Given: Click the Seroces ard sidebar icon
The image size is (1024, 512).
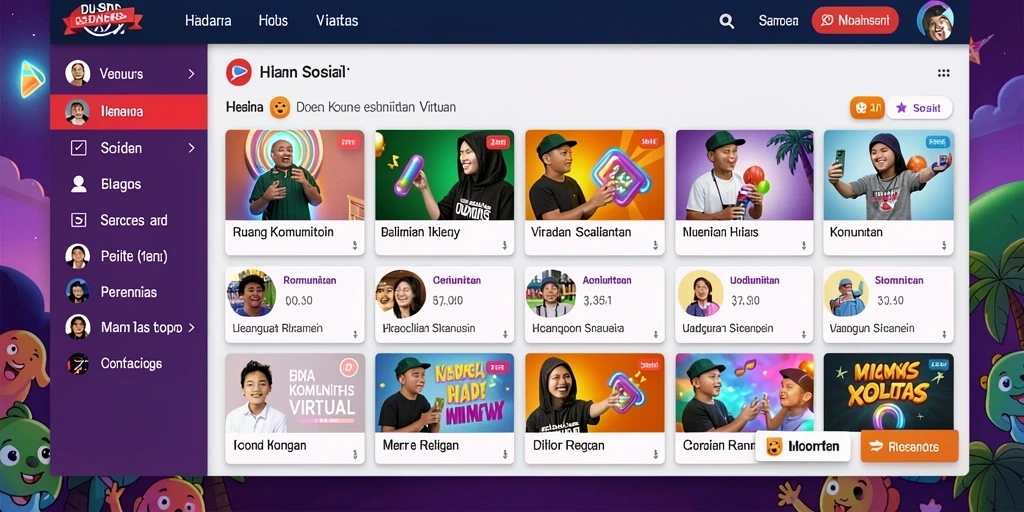Looking at the screenshot, I should (x=78, y=220).
